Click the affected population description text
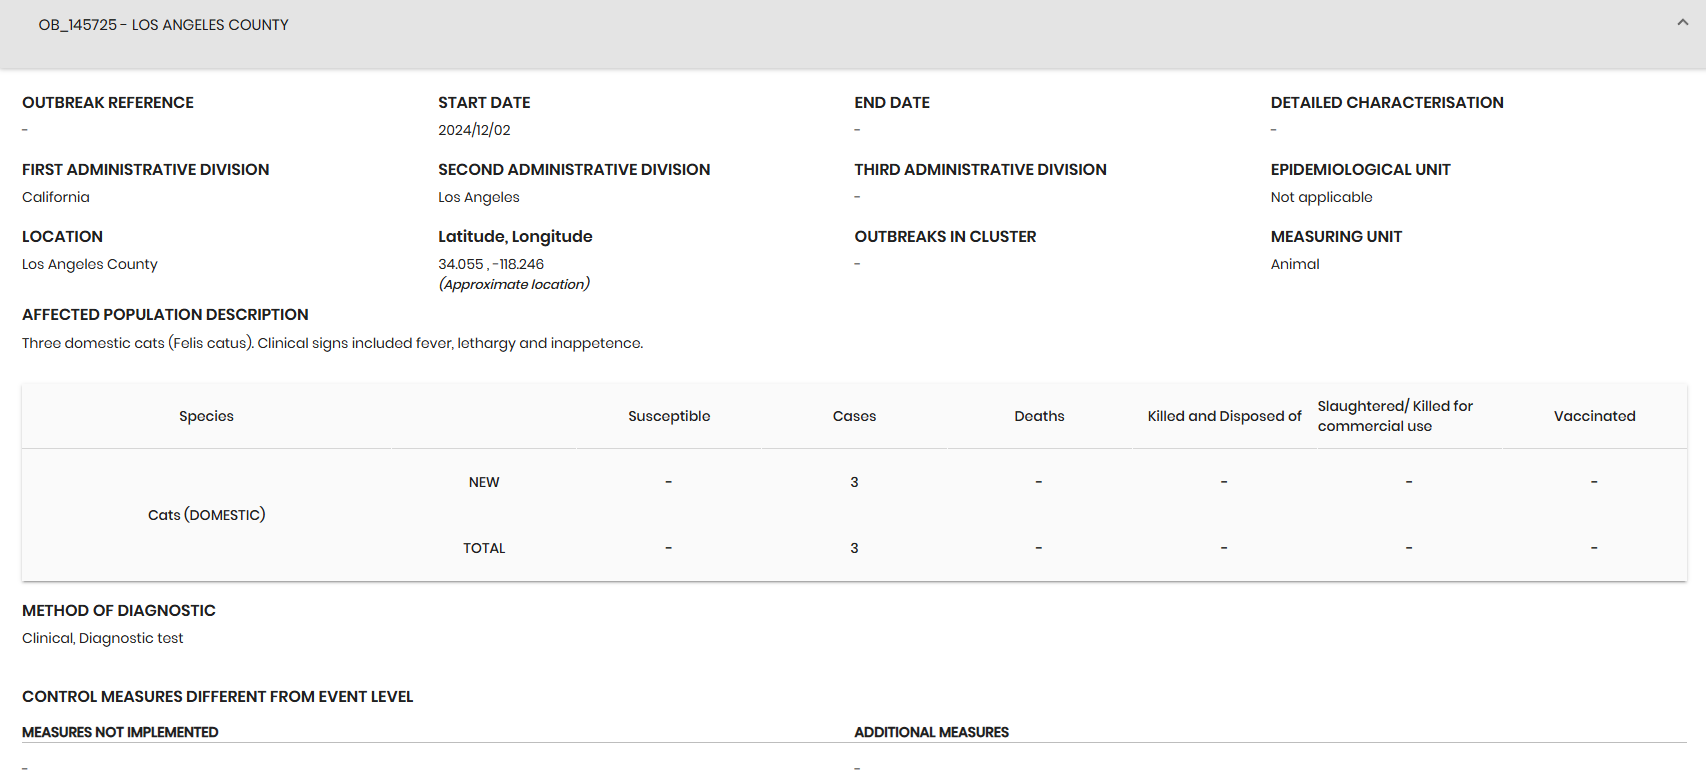This screenshot has height=782, width=1706. pos(332,343)
